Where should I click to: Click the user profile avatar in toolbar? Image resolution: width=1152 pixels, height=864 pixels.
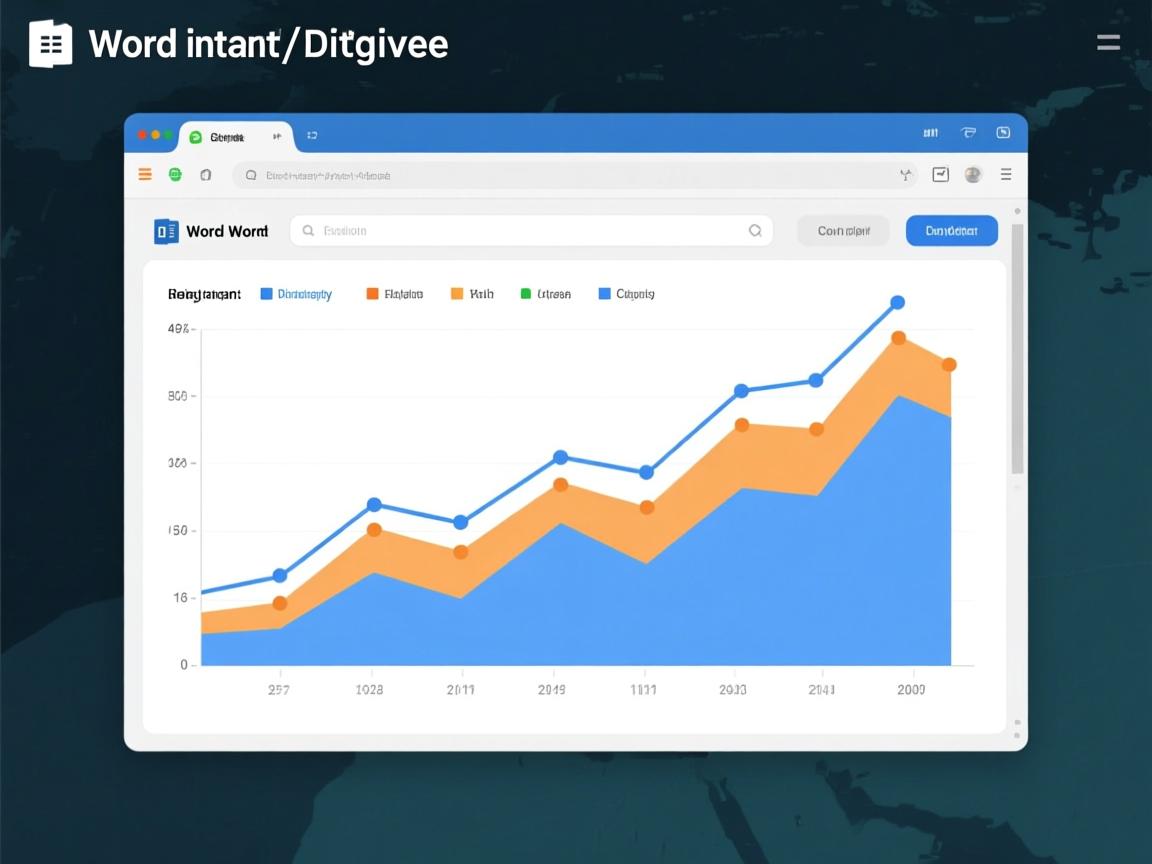(972, 174)
